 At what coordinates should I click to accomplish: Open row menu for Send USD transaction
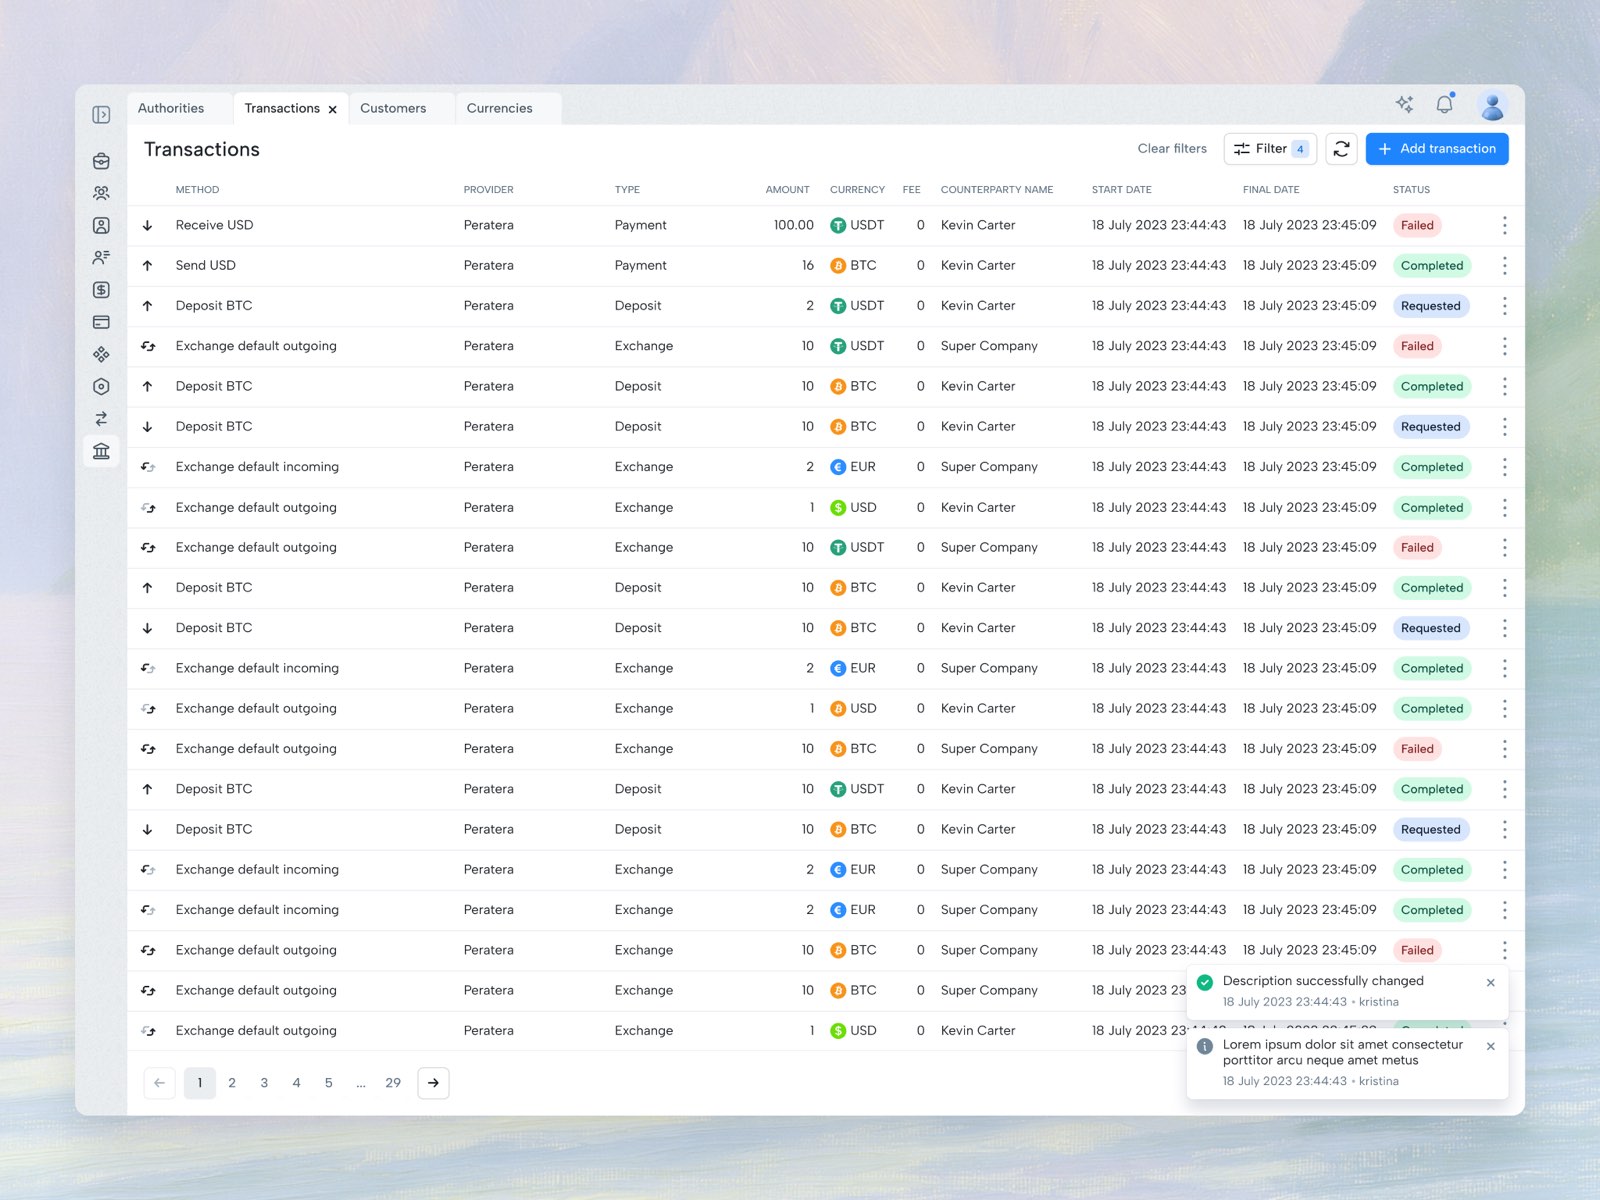click(1504, 266)
